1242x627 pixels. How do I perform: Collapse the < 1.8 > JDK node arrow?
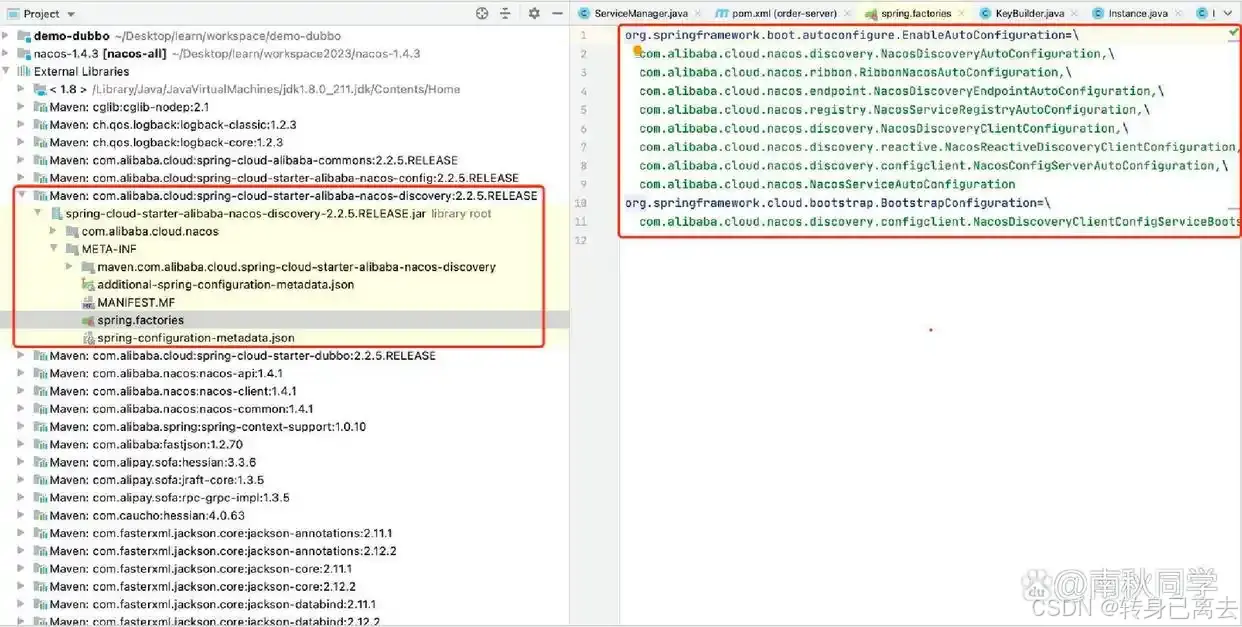tap(23, 89)
